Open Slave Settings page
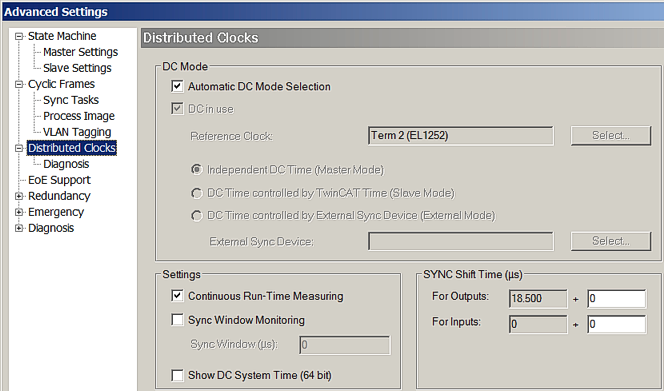Viewport: 664px width, 391px height. click(x=77, y=68)
